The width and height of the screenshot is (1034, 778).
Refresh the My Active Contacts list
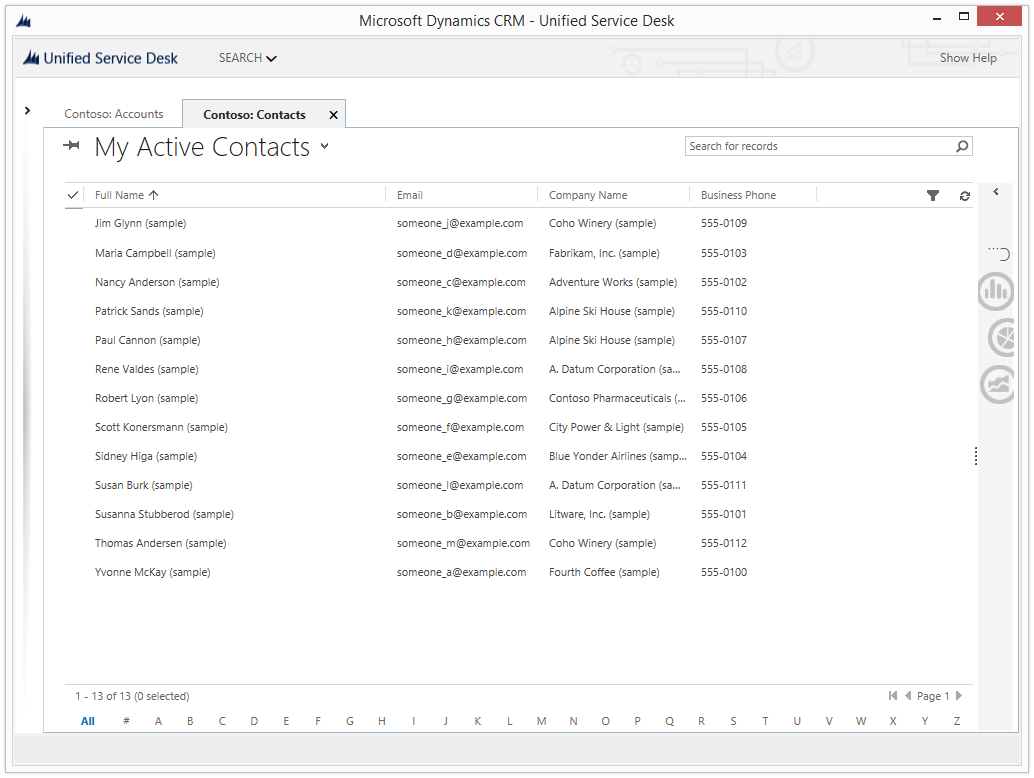964,195
